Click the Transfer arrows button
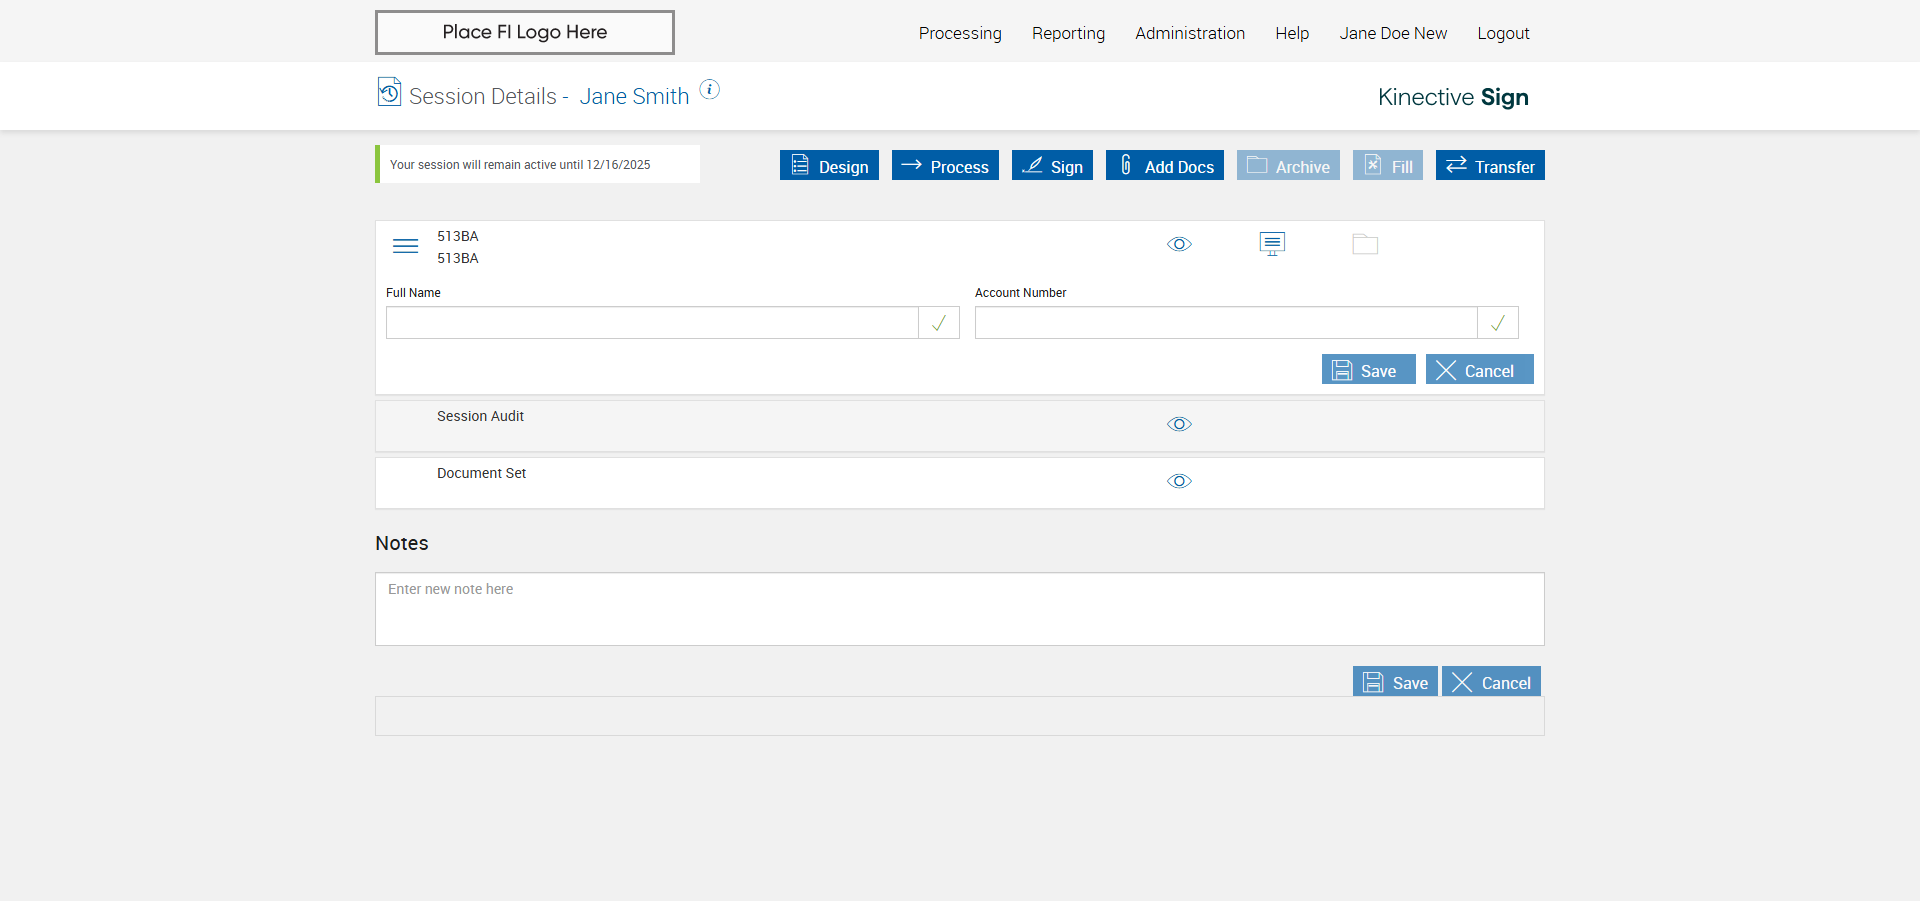This screenshot has width=1920, height=901. tap(1490, 166)
